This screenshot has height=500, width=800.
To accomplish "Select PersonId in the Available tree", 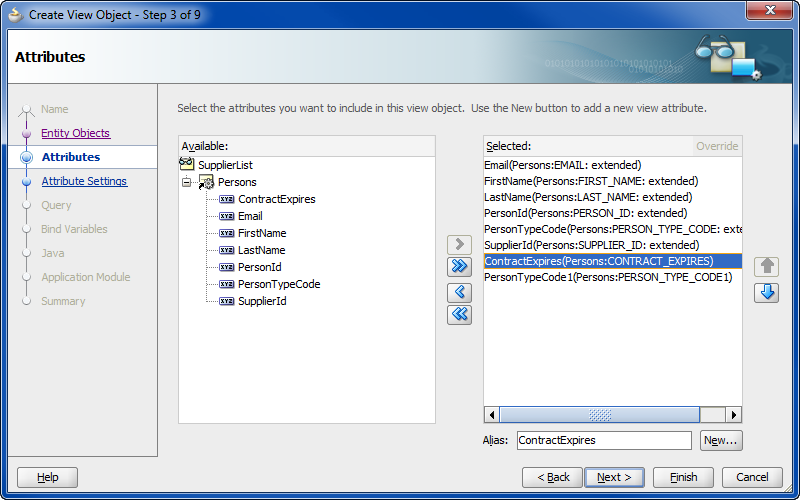I will point(260,267).
